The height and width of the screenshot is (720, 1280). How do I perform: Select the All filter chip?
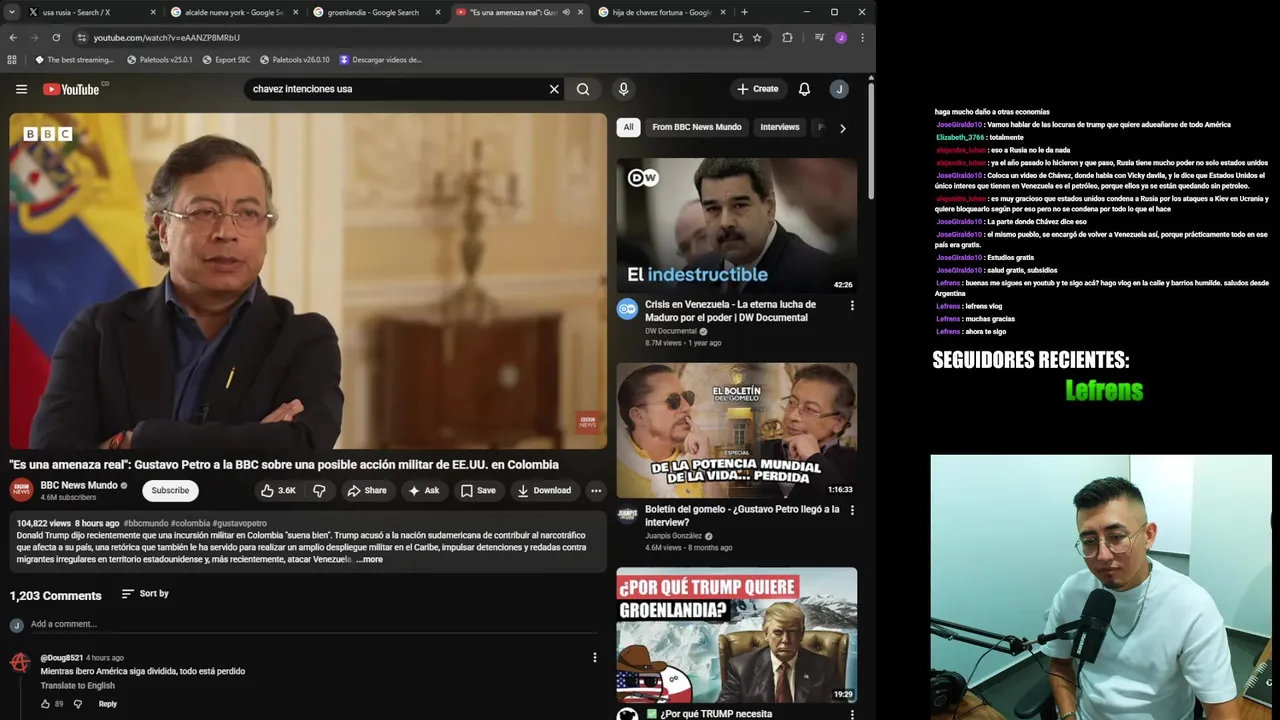tap(628, 127)
